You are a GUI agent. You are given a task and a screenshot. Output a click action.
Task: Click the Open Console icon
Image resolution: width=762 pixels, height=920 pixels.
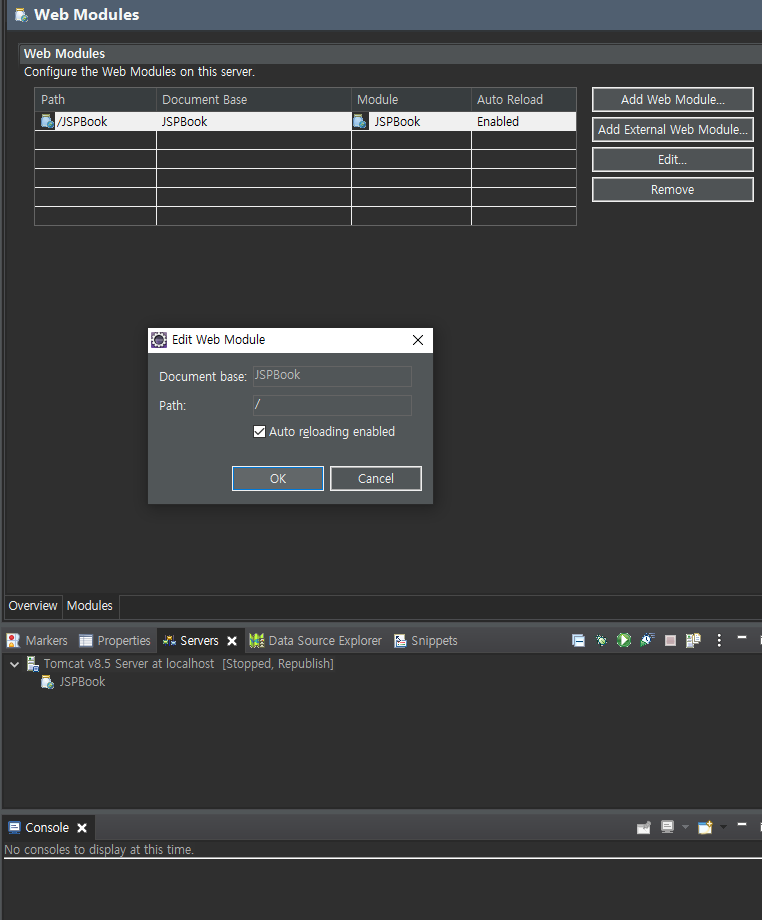click(x=705, y=827)
